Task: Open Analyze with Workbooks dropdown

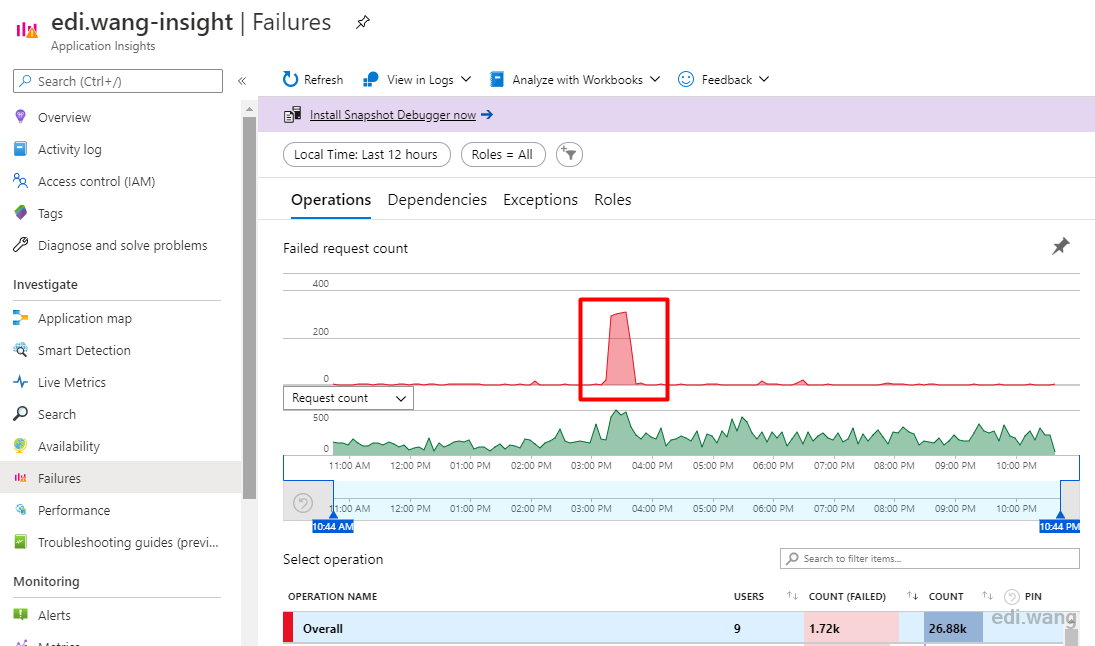Action: tap(575, 80)
